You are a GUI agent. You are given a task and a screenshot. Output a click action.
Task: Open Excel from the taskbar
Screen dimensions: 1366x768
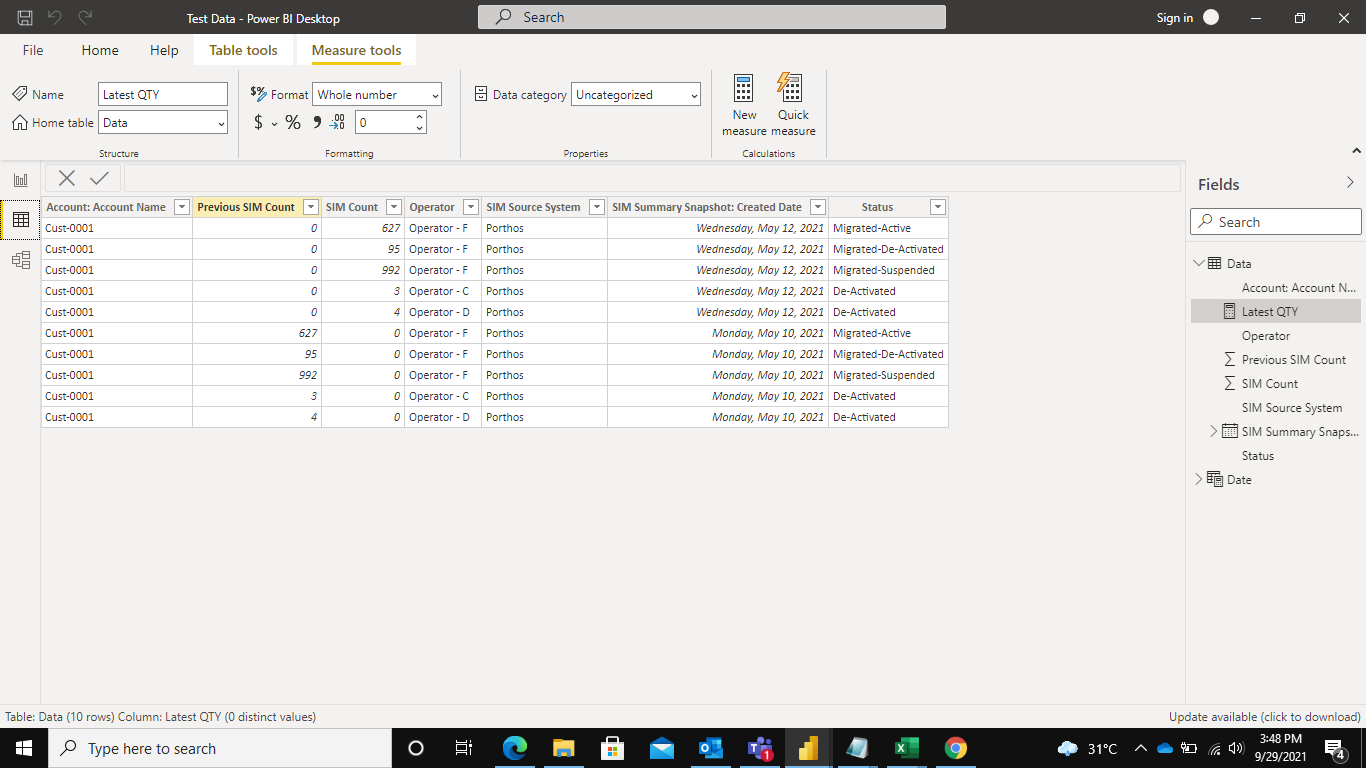(x=906, y=748)
